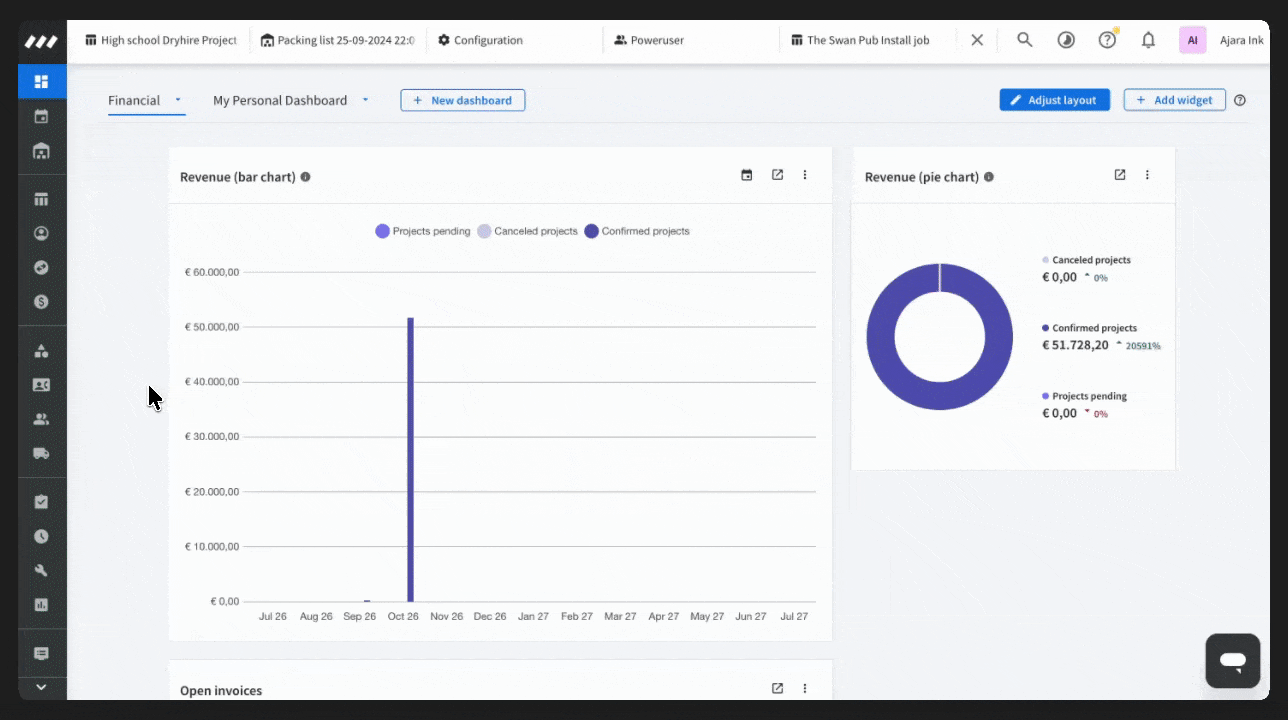
Task: Open Revenue pie chart more options menu
Action: tap(1147, 175)
